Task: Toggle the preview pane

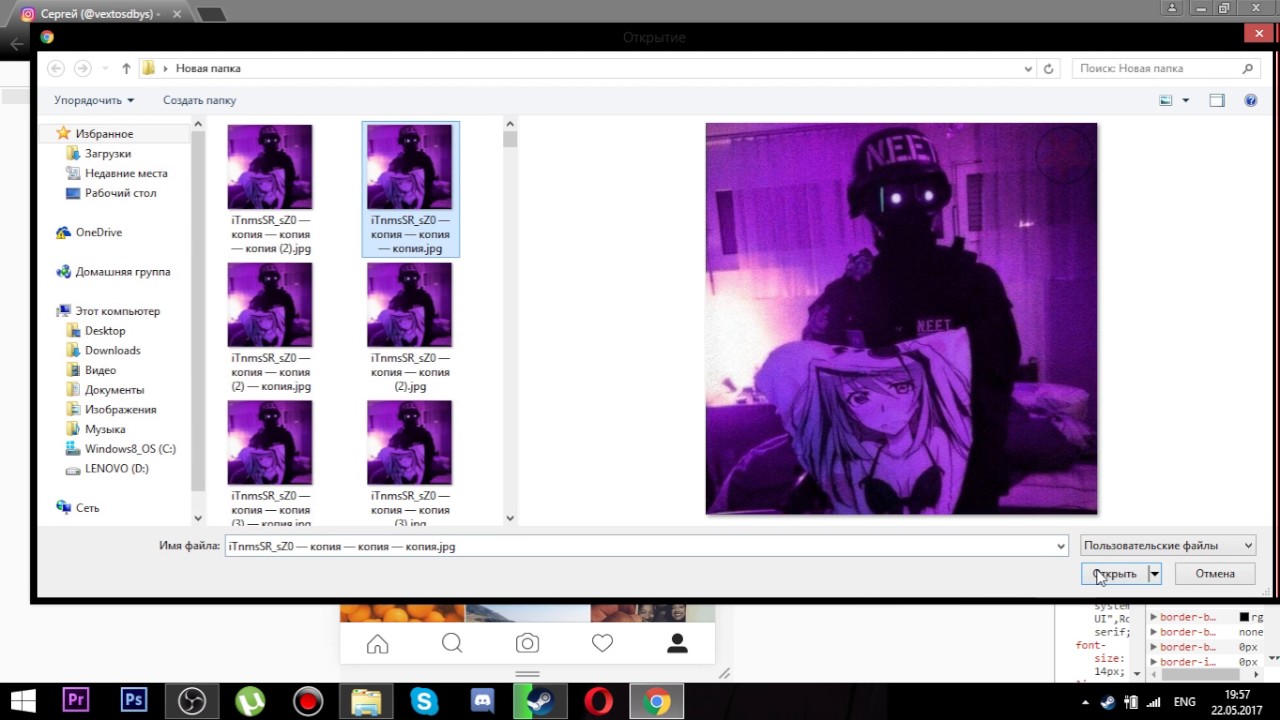Action: [1217, 100]
